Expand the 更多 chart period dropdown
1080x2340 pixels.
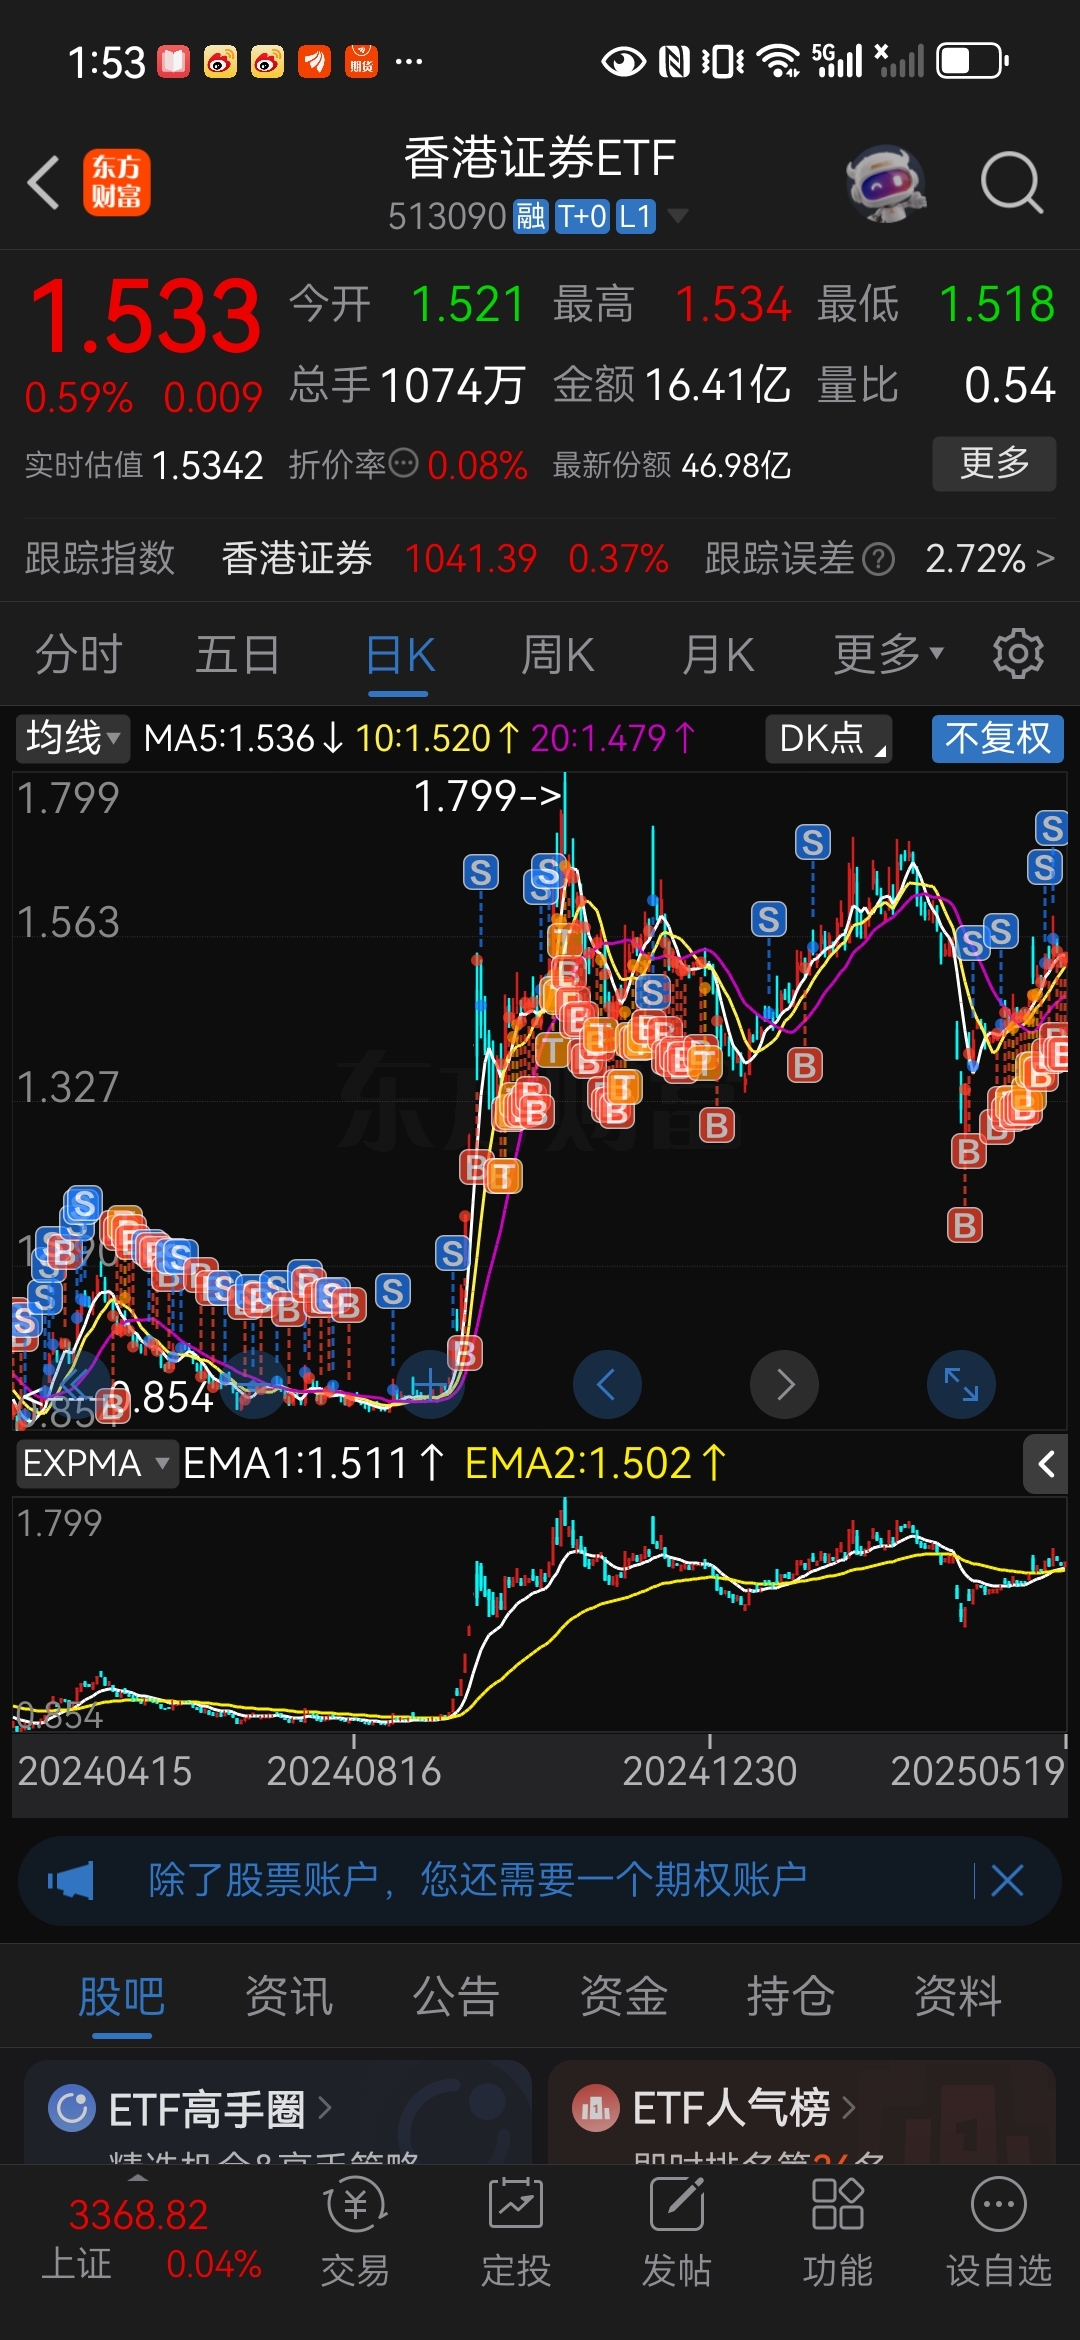888,656
